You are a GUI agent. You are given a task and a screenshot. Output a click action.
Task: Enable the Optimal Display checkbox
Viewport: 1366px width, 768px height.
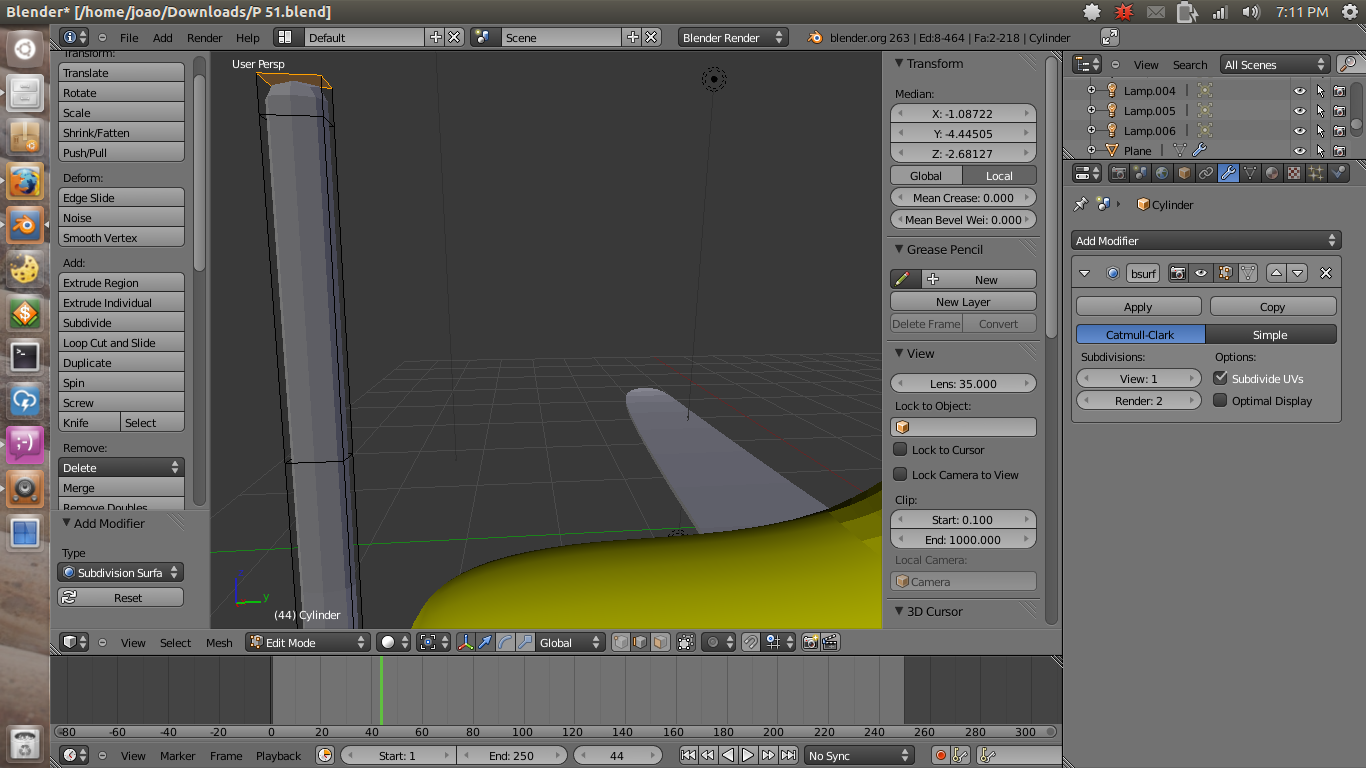1220,400
